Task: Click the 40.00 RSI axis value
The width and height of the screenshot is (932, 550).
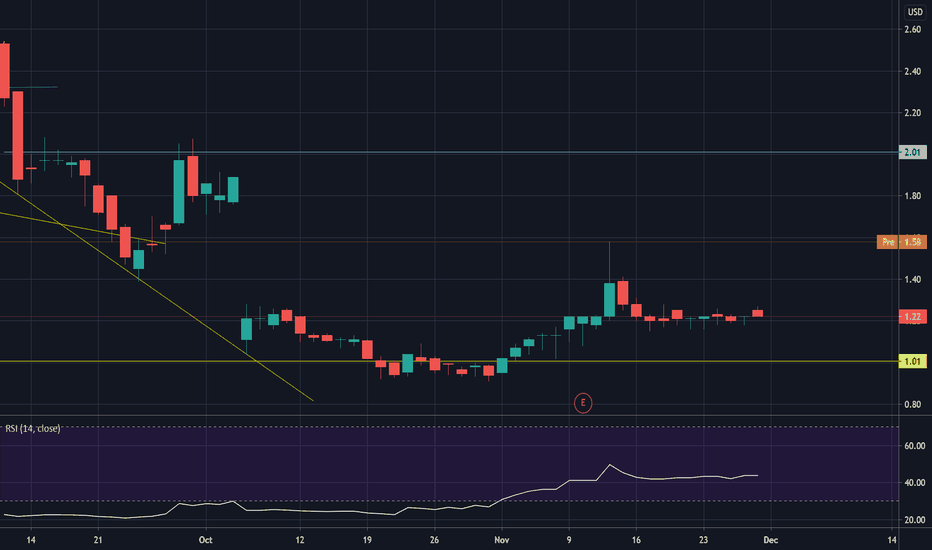Action: (914, 483)
